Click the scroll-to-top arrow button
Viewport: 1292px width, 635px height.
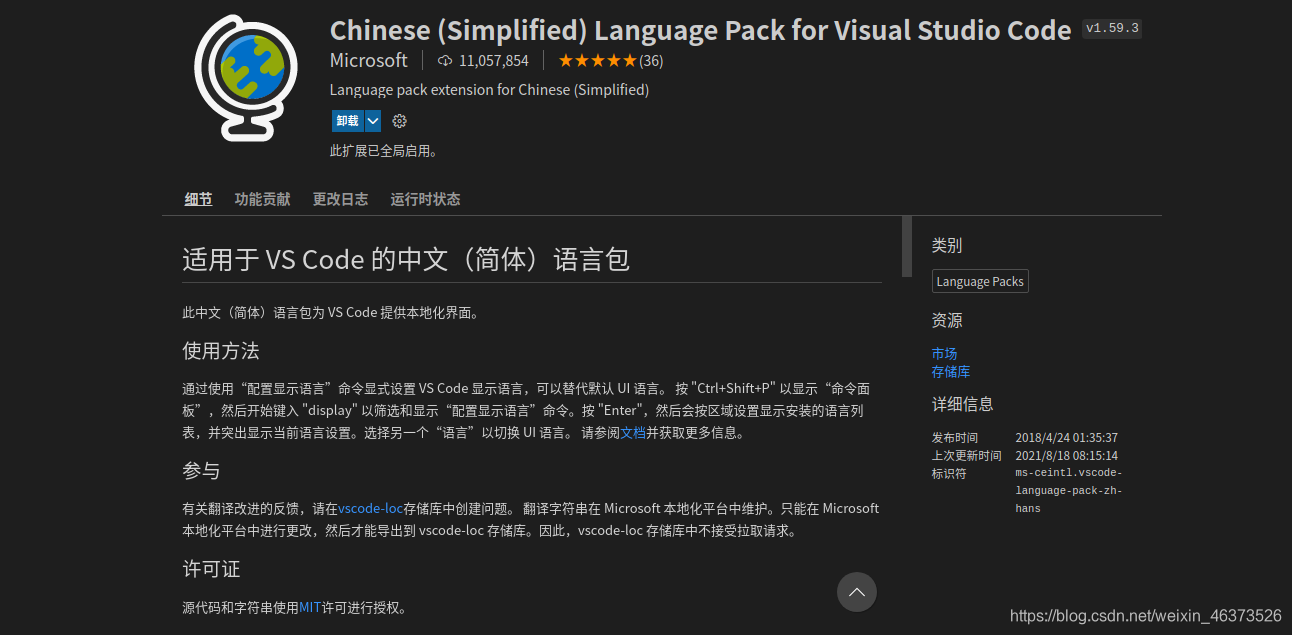coord(857,592)
